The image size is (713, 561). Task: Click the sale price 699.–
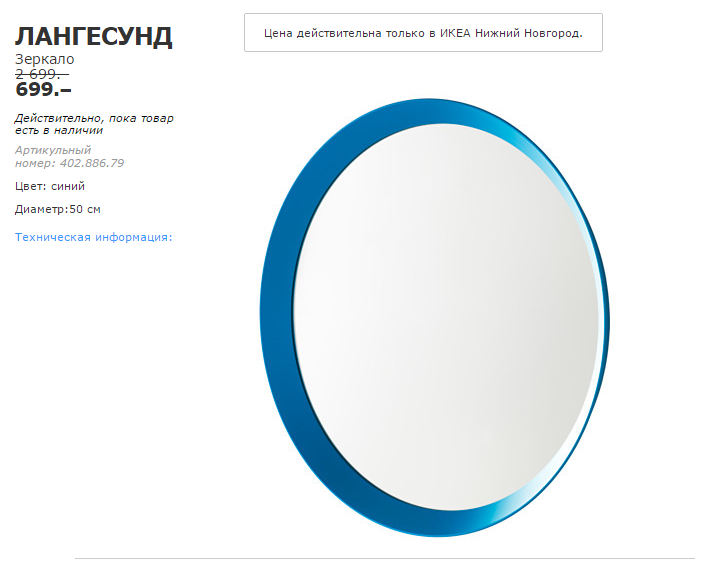click(44, 89)
